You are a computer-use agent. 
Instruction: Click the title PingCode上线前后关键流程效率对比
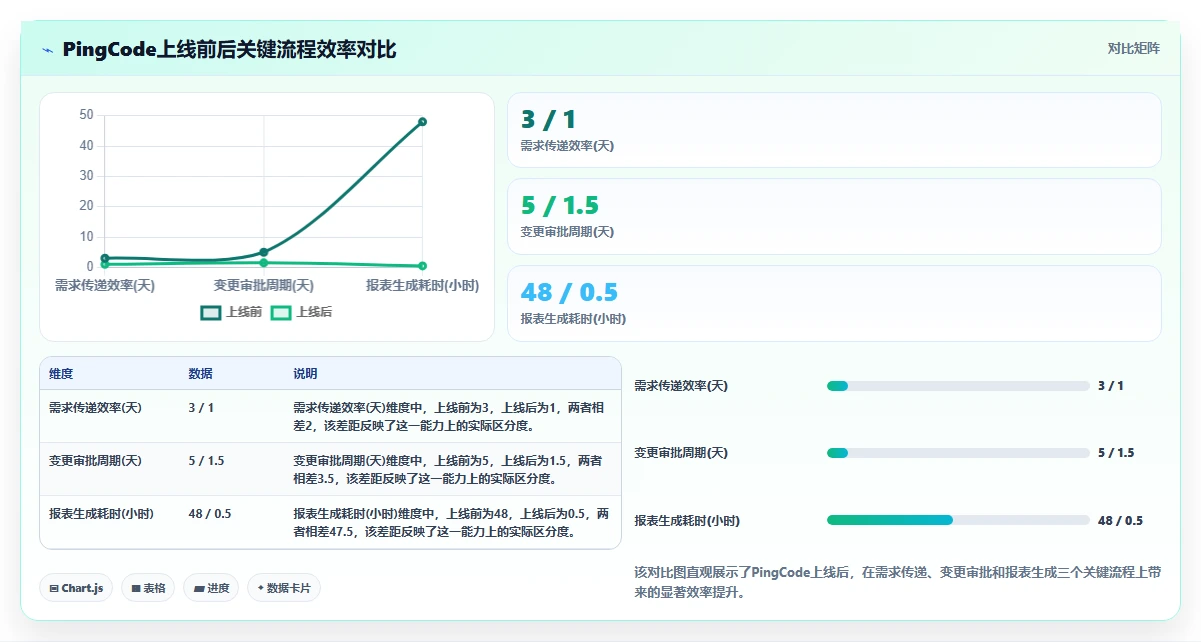[x=229, y=50]
